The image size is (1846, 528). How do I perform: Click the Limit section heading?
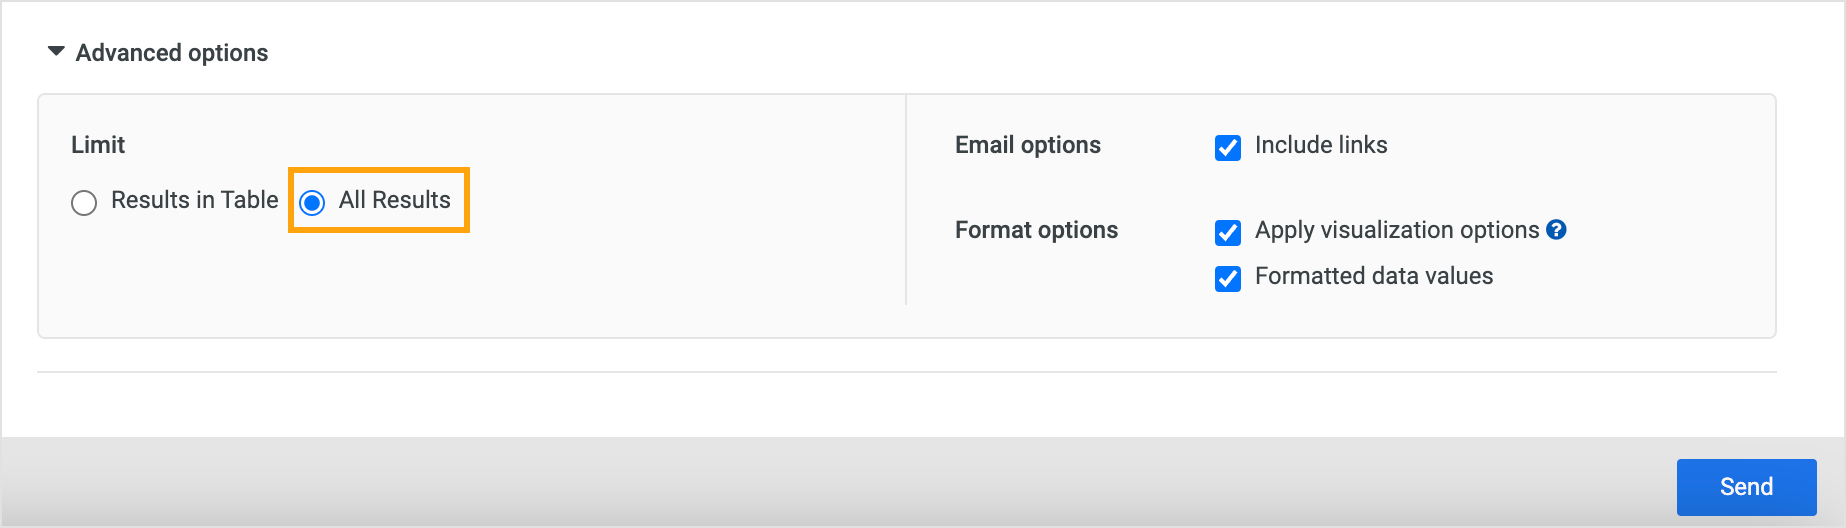(98, 145)
